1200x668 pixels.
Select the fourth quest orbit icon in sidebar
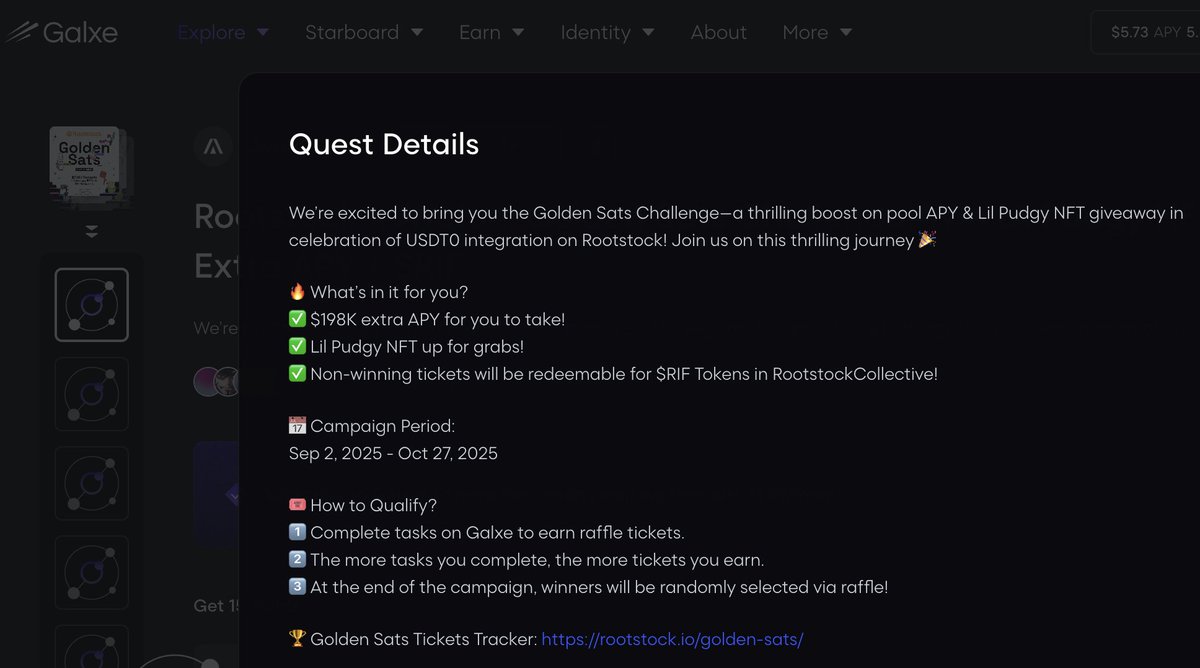tap(91, 572)
